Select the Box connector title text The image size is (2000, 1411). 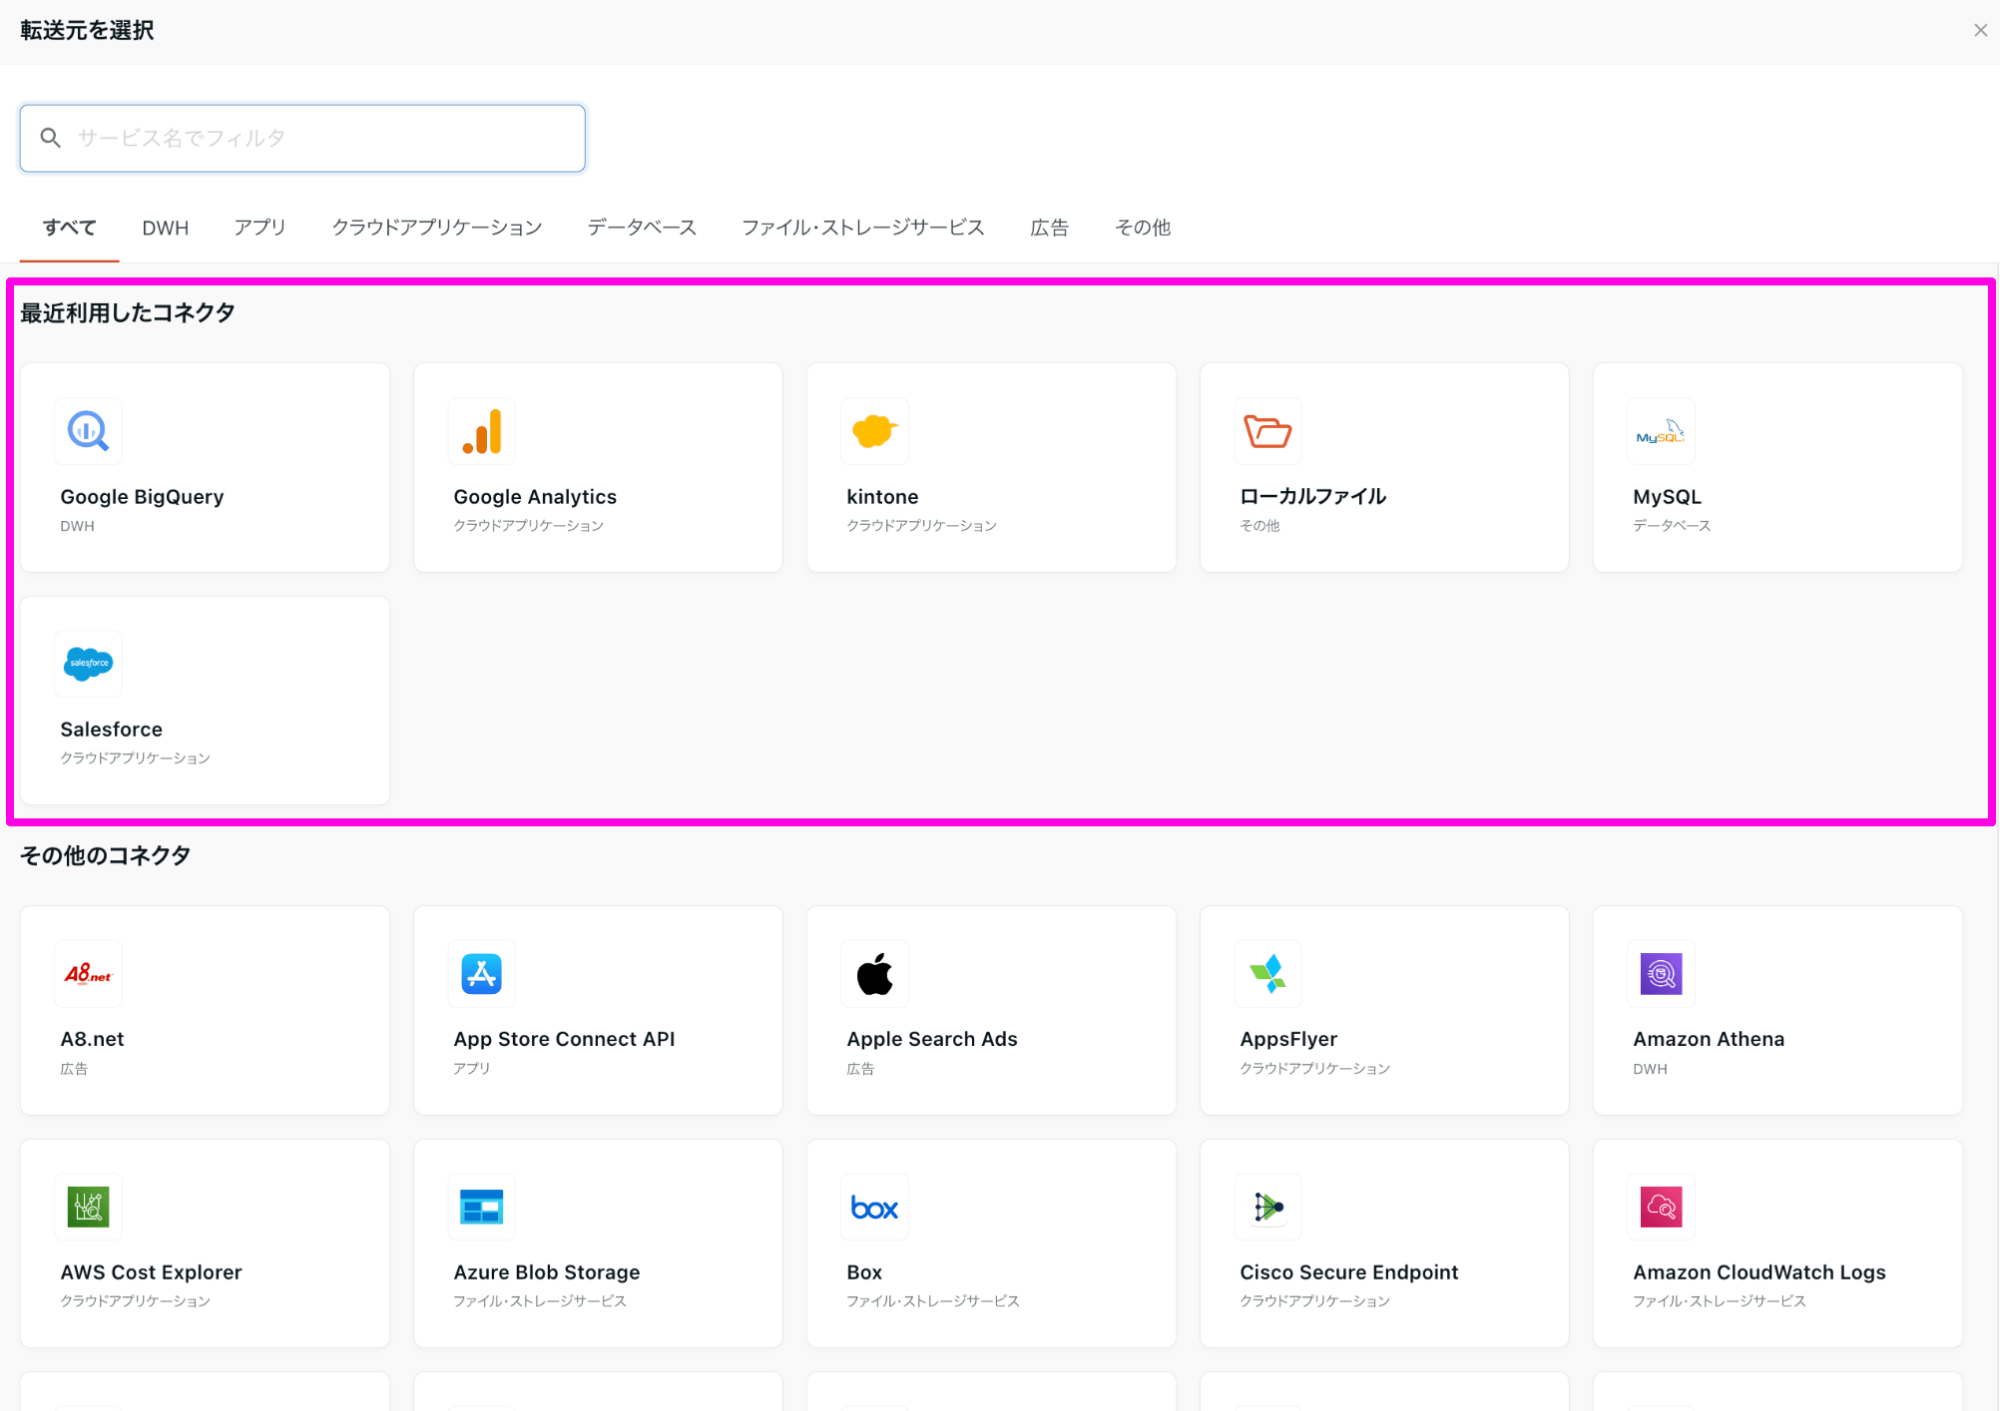pyautogui.click(x=864, y=1272)
